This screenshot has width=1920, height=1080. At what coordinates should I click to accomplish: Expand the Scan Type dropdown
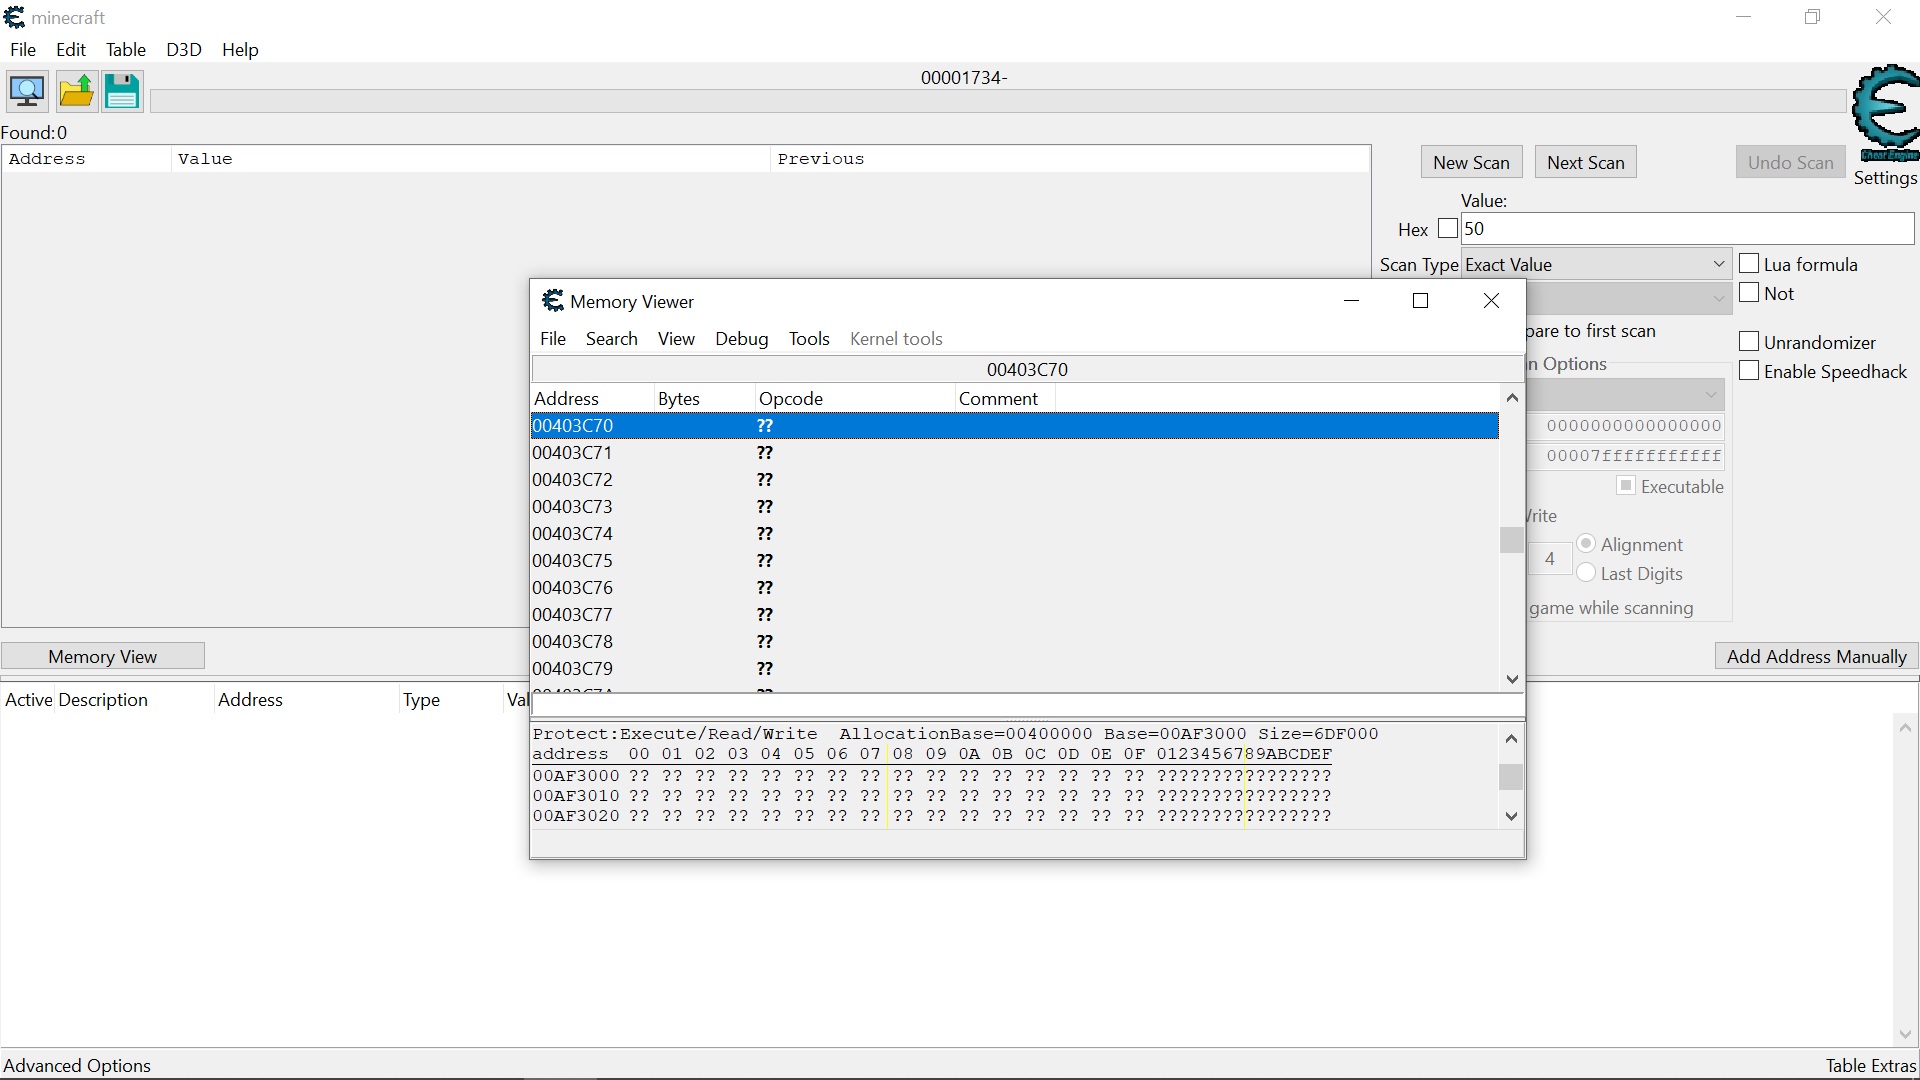(1596, 265)
